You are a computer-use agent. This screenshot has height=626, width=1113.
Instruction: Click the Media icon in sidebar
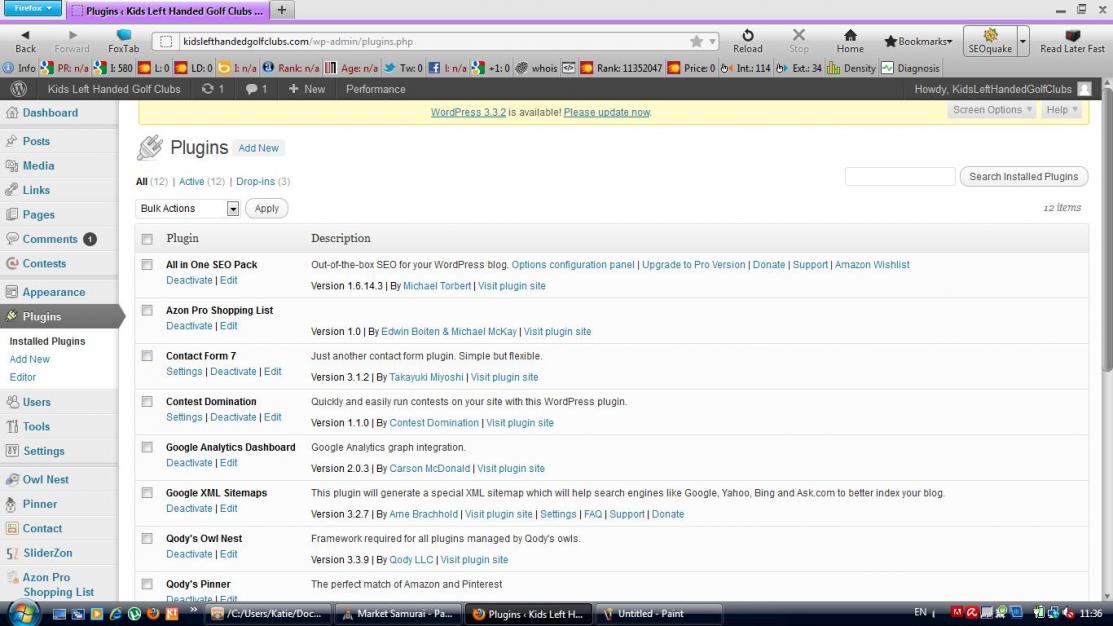(x=12, y=165)
